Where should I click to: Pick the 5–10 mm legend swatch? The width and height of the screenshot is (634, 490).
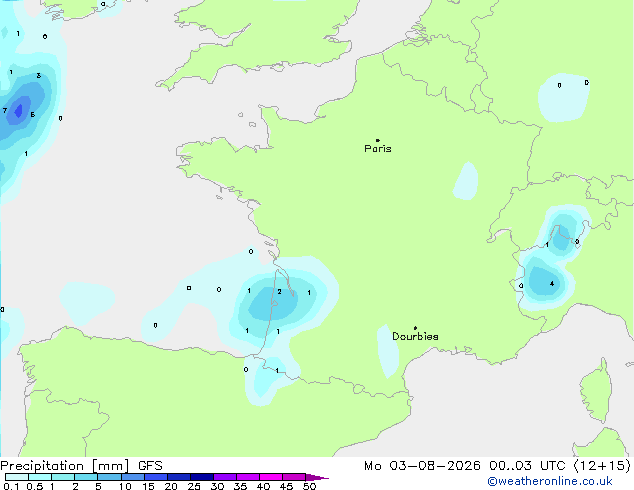[110, 477]
